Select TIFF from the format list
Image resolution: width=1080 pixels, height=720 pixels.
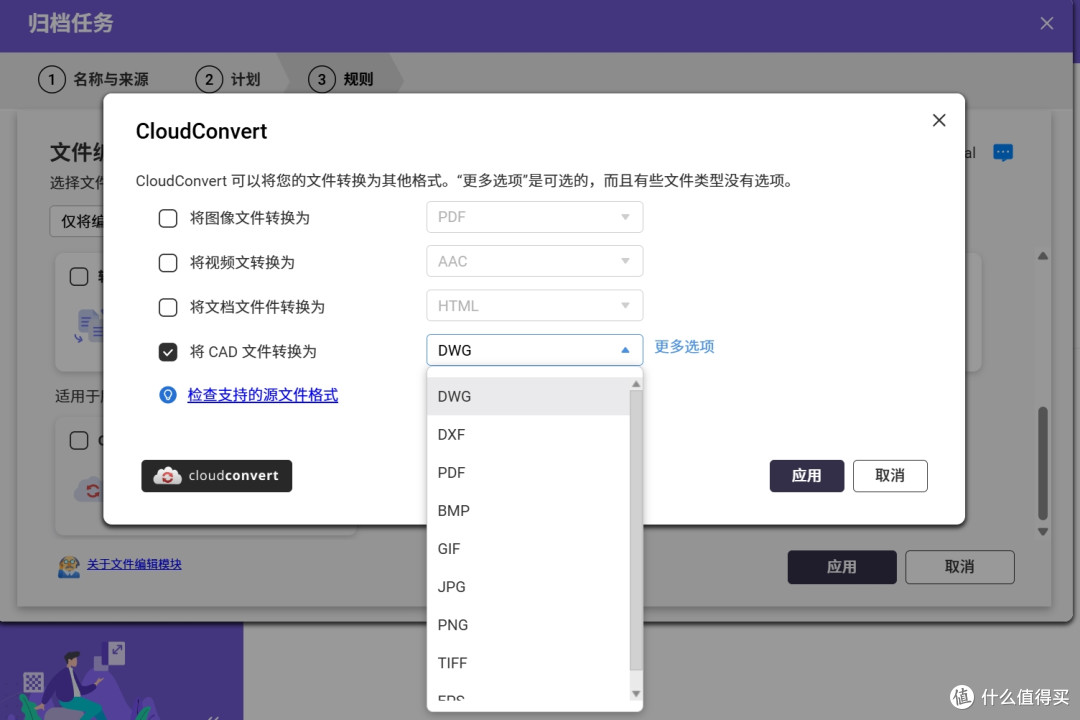pyautogui.click(x=528, y=663)
